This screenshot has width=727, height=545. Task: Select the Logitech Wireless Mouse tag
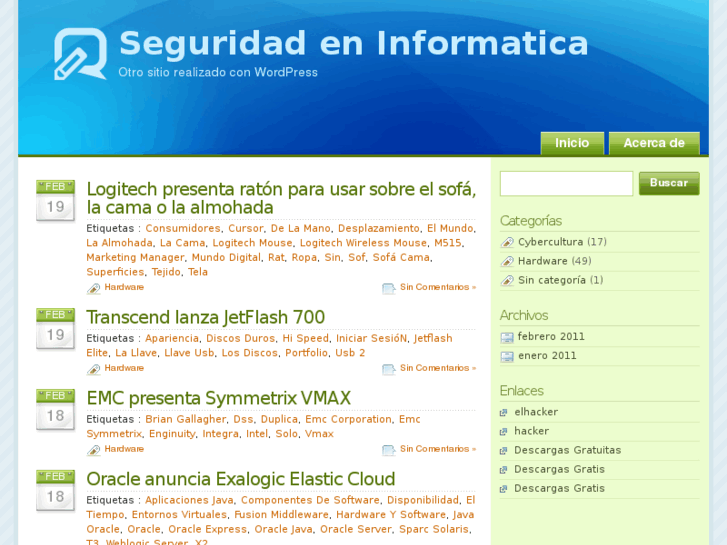pos(363,243)
